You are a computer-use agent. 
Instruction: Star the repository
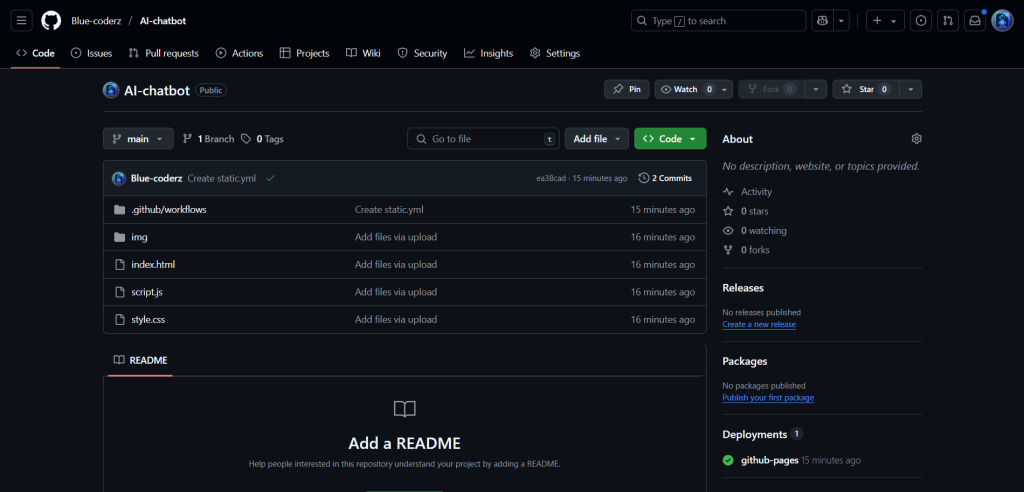coord(865,90)
